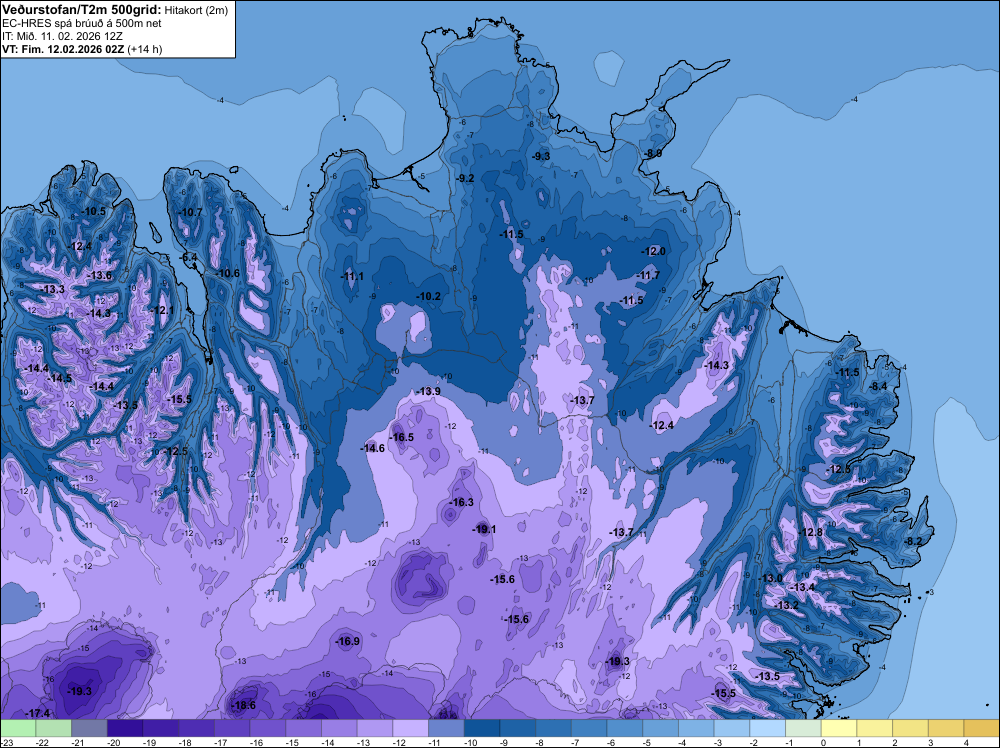Click the 'IT: Mið. 11. 02. 2026 12Z' line
Image resolution: width=1000 pixels, height=748 pixels.
pos(62,36)
